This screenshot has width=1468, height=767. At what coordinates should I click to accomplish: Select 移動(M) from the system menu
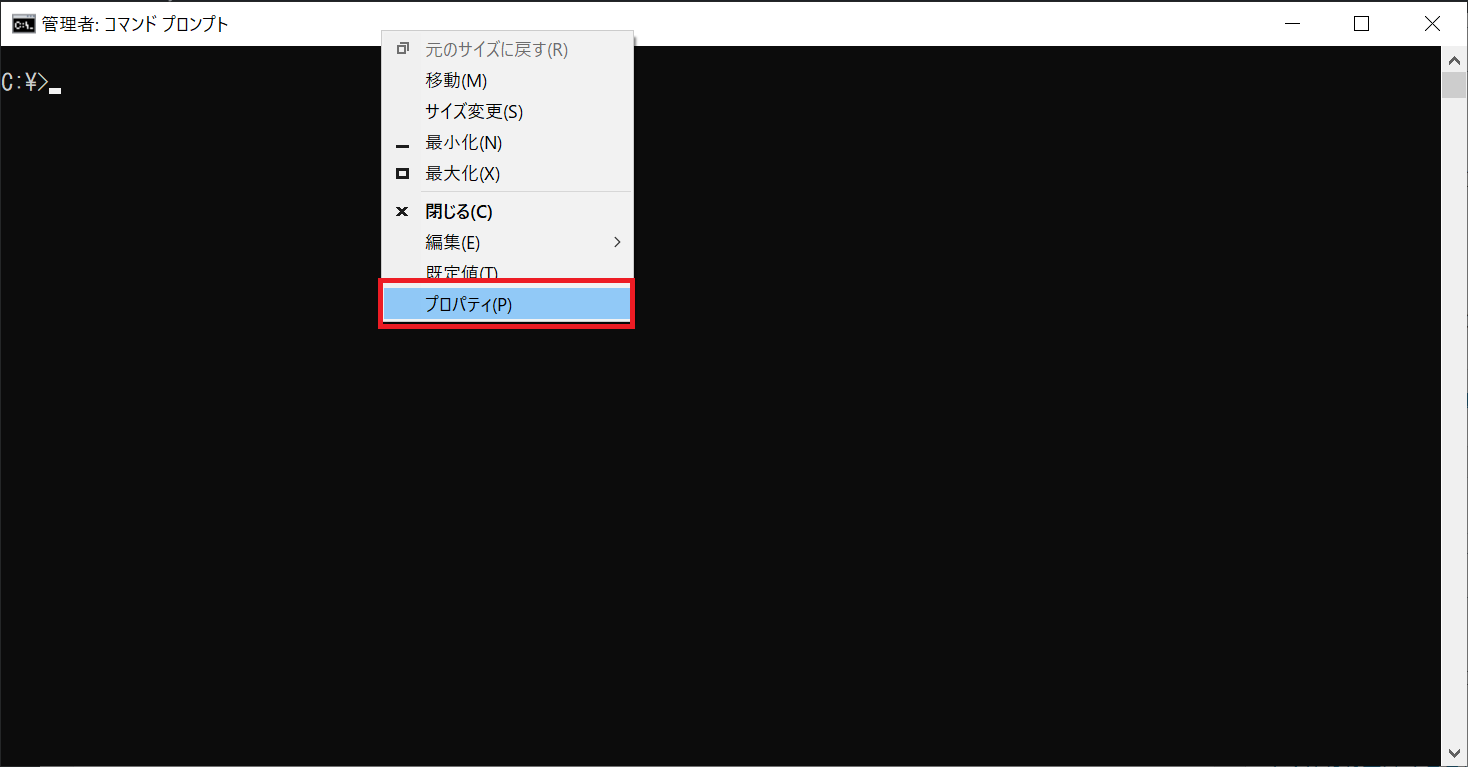tap(507, 80)
